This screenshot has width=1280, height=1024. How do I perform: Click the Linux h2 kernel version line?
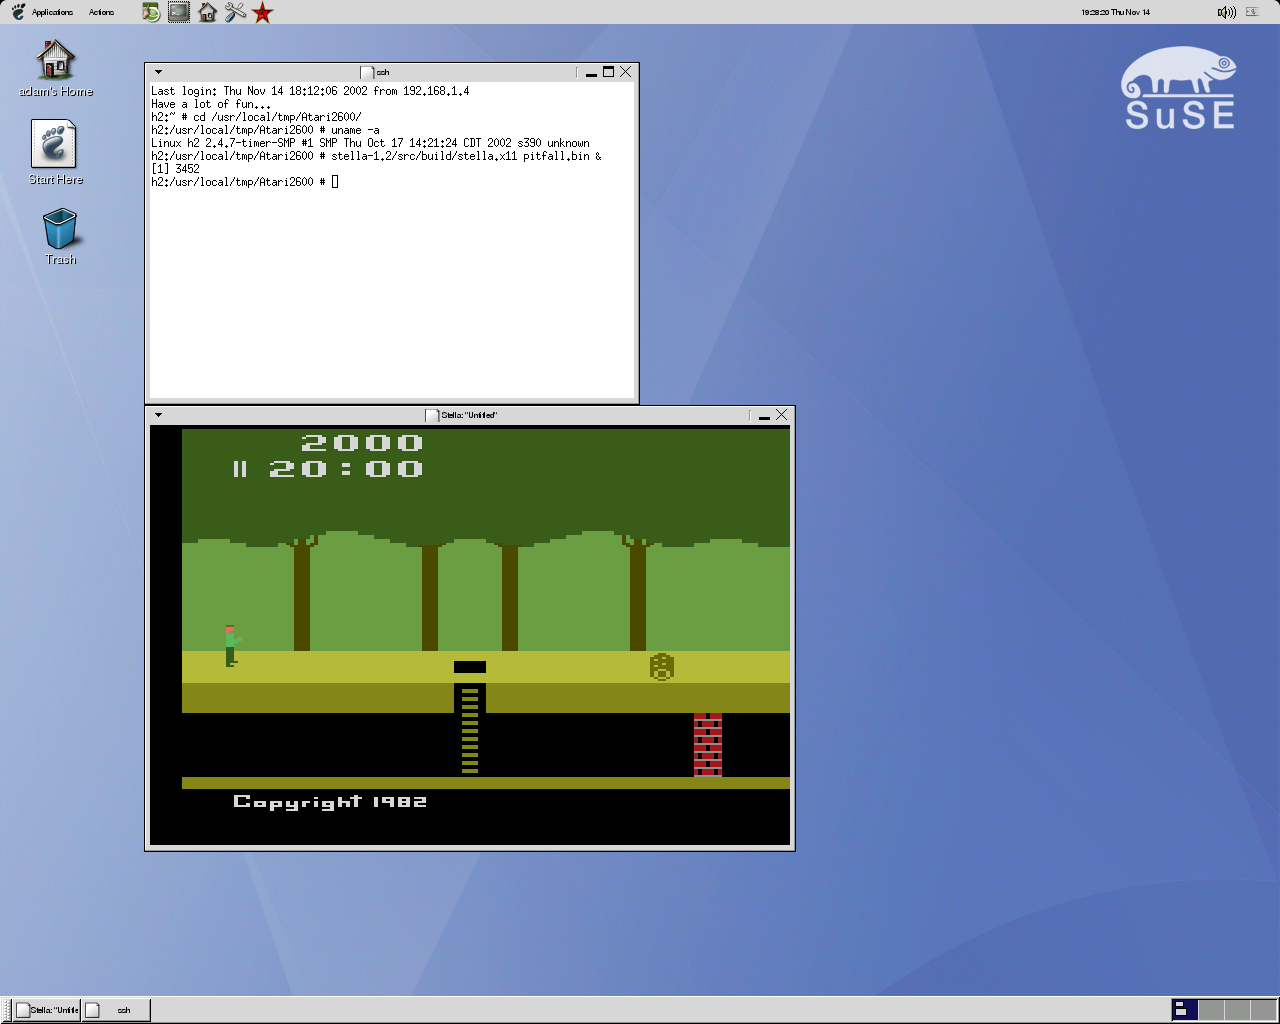(370, 143)
